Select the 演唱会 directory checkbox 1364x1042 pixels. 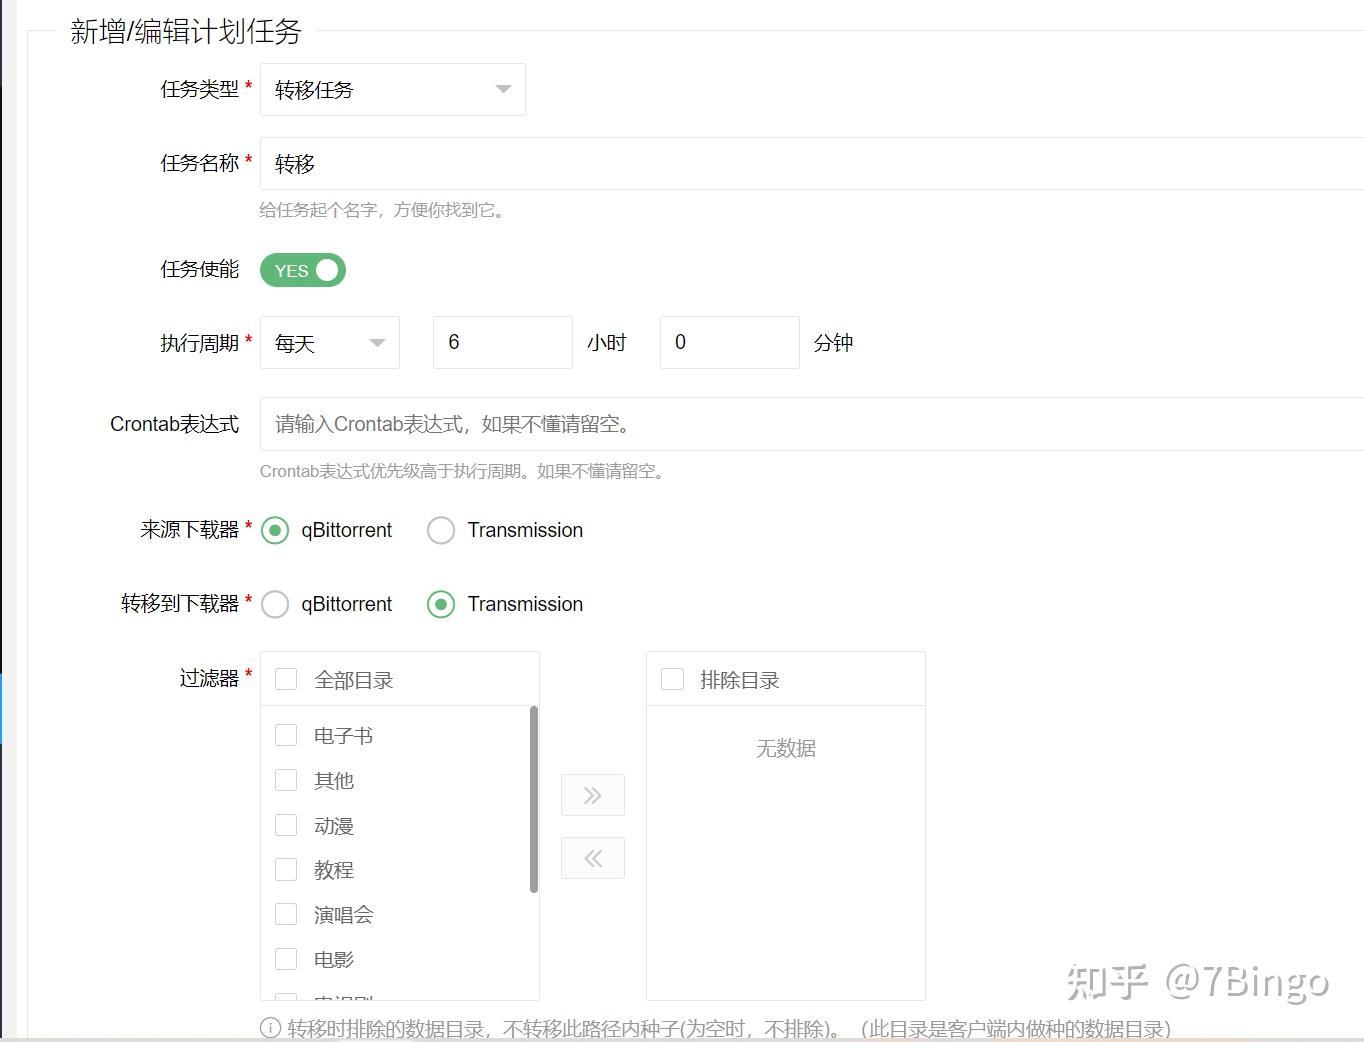pyautogui.click(x=285, y=913)
